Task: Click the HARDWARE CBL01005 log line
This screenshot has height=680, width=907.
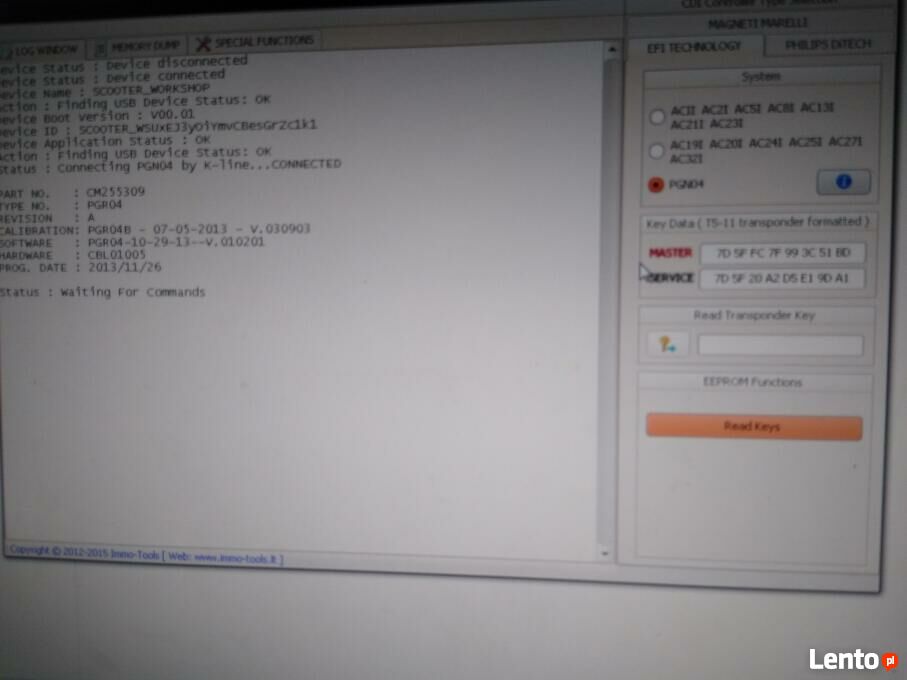Action: [73, 254]
